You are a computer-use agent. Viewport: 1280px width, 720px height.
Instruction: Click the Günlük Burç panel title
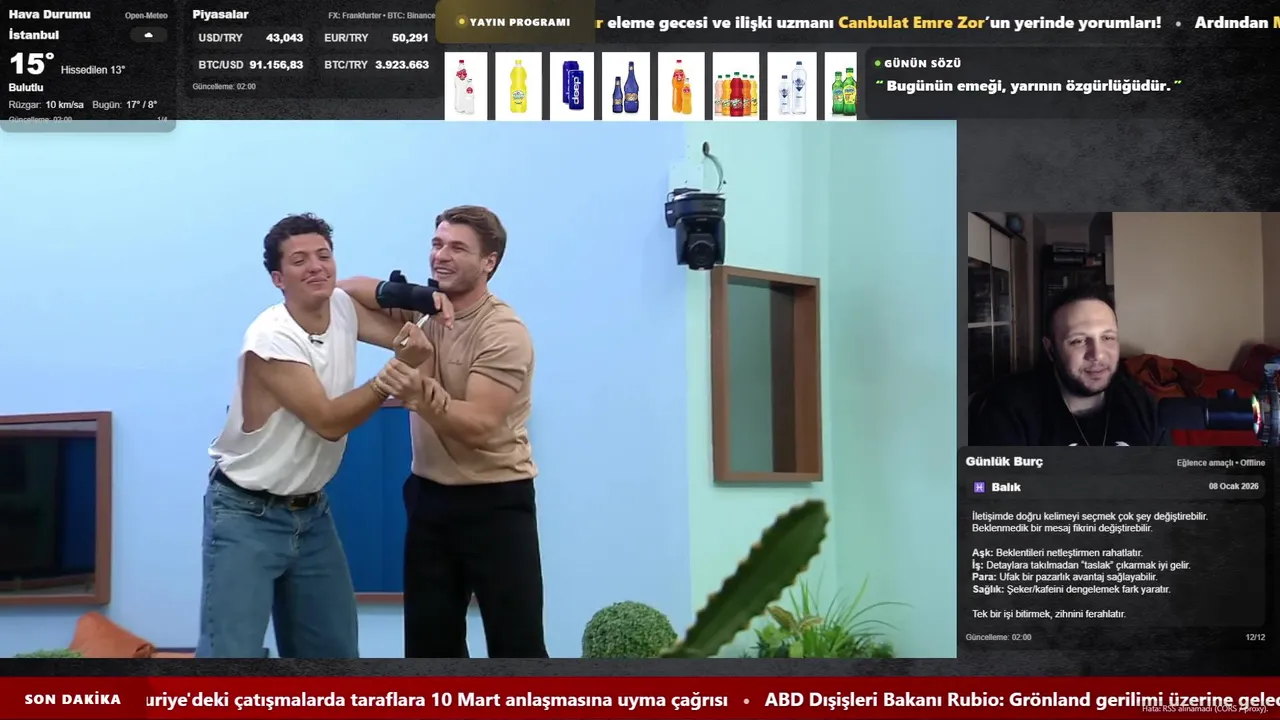coord(1004,462)
